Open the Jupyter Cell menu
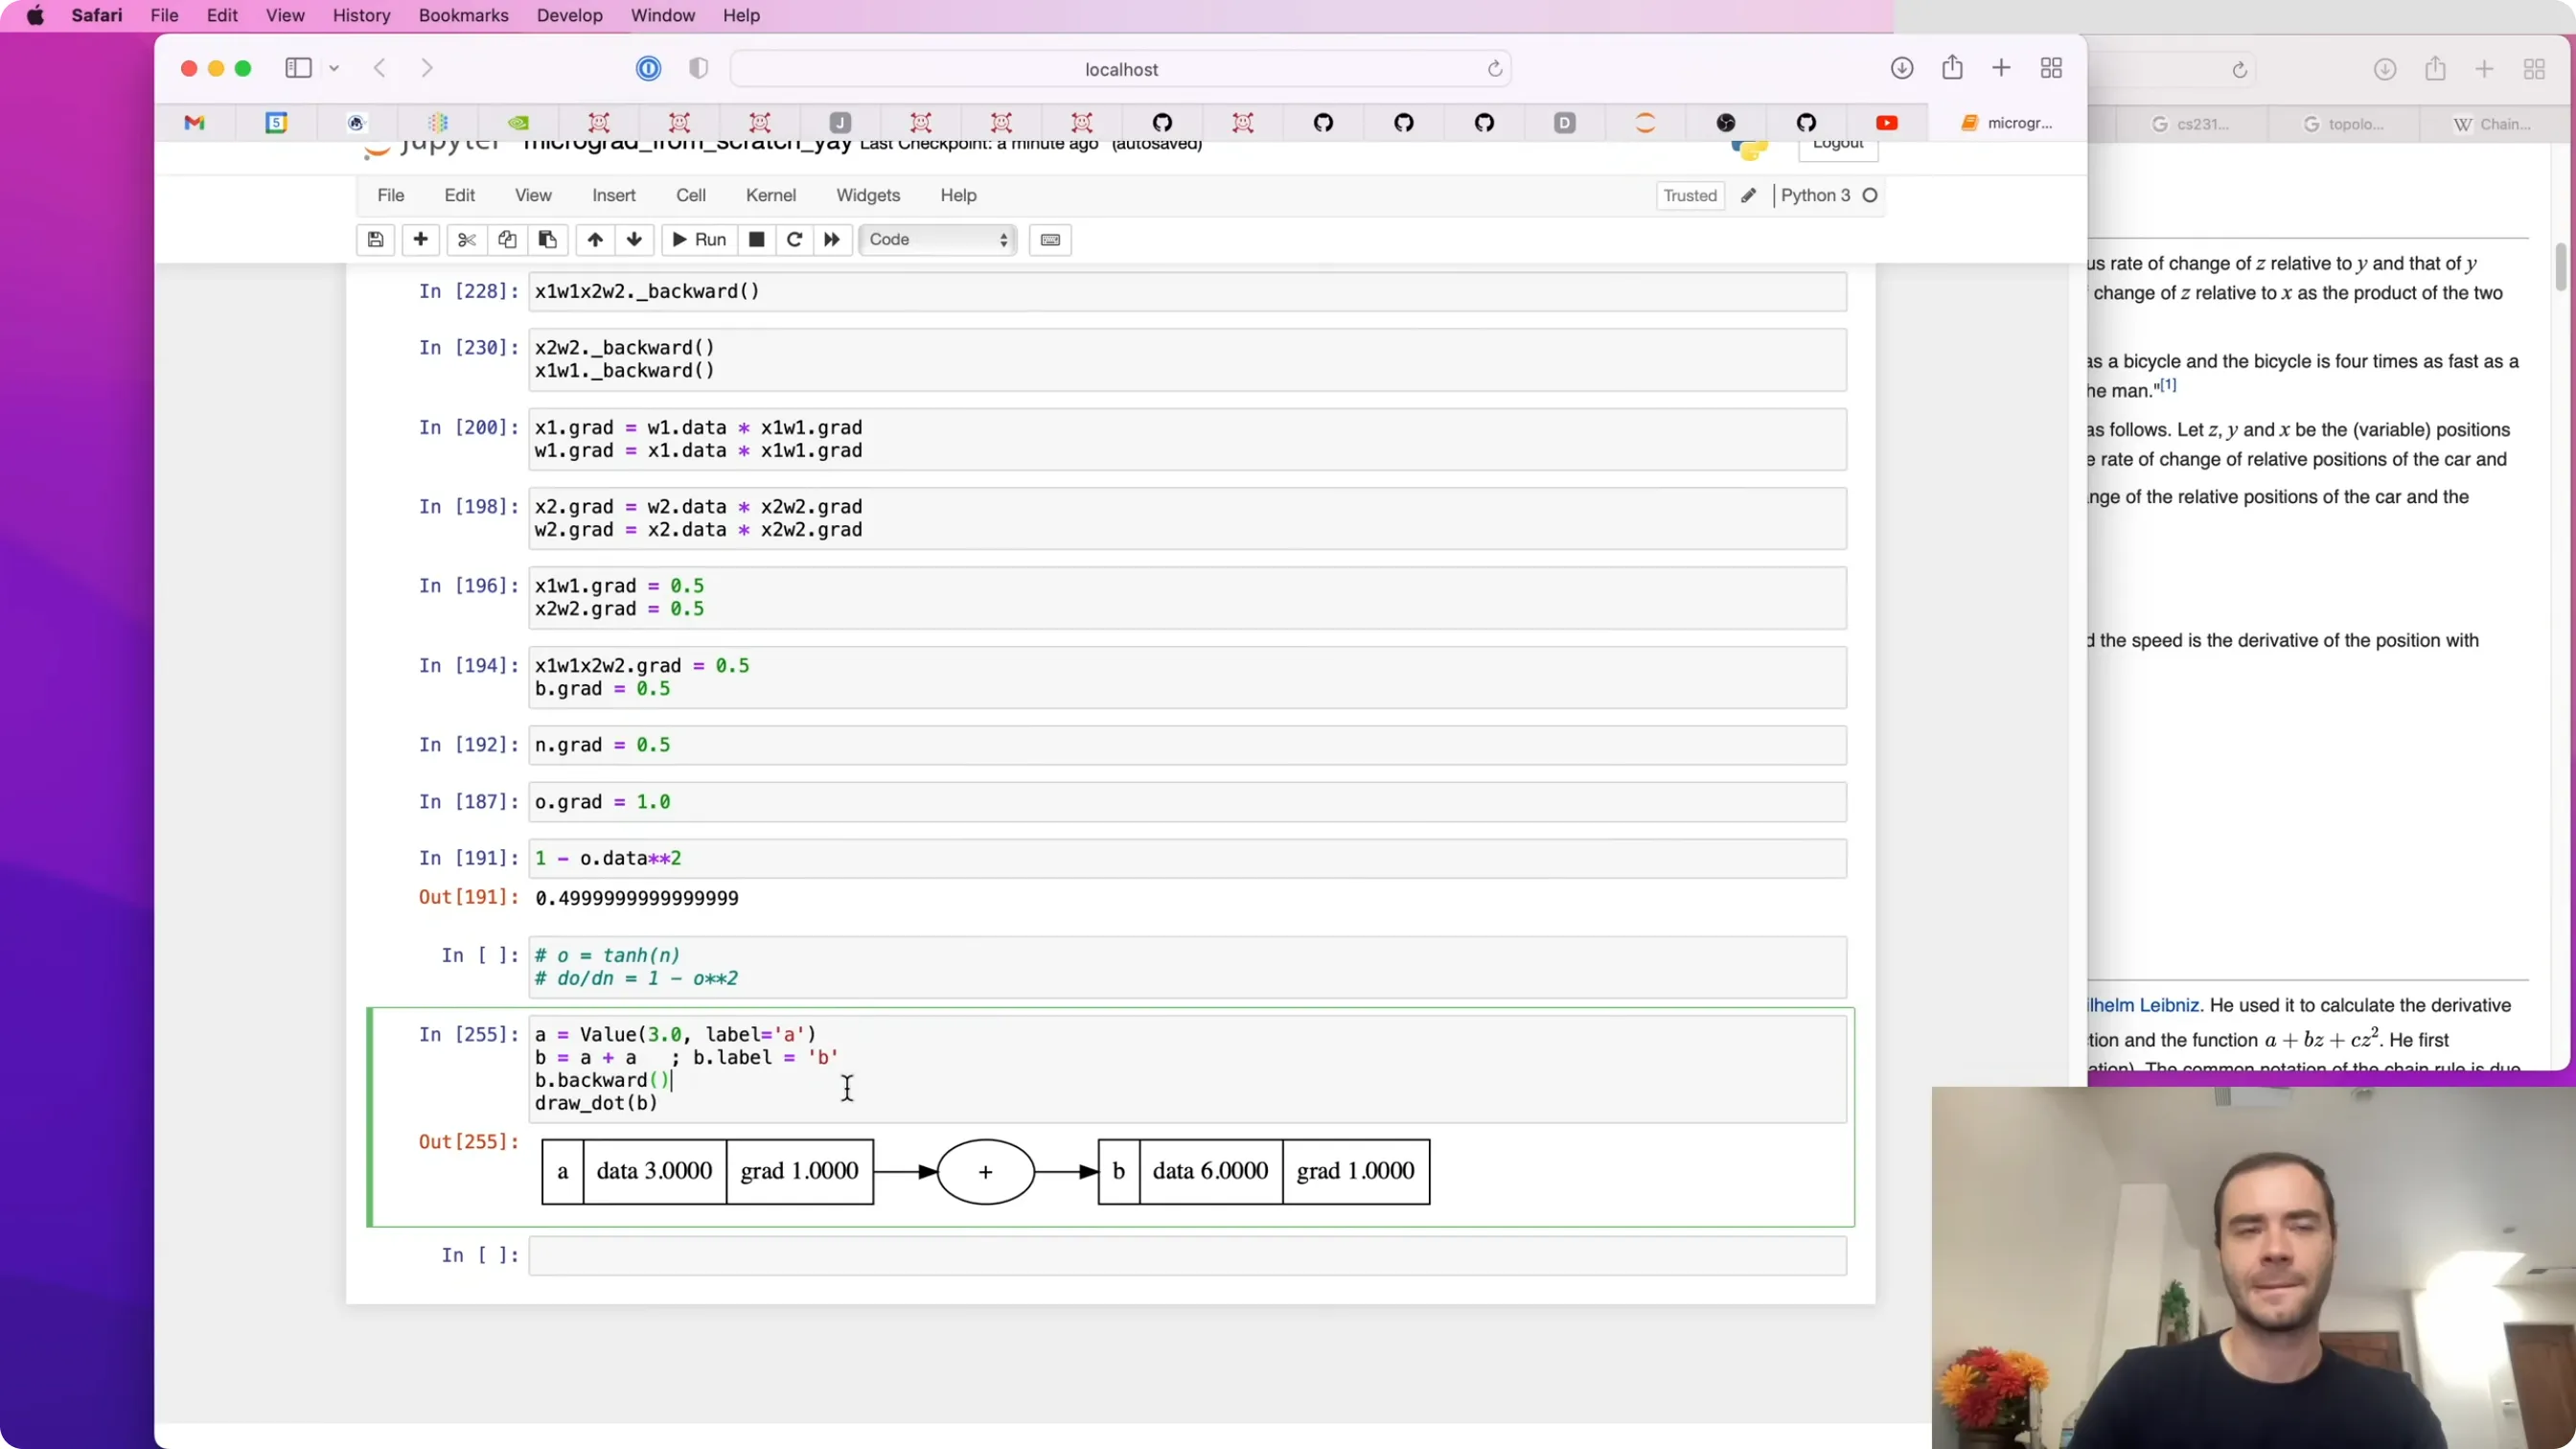This screenshot has width=2576, height=1449. [x=691, y=196]
